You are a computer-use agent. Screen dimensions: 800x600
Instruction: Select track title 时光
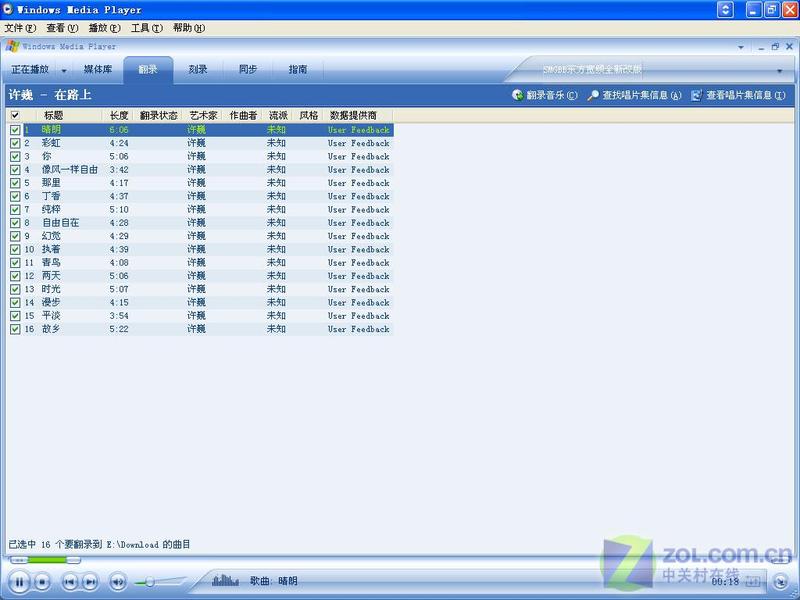[51, 289]
